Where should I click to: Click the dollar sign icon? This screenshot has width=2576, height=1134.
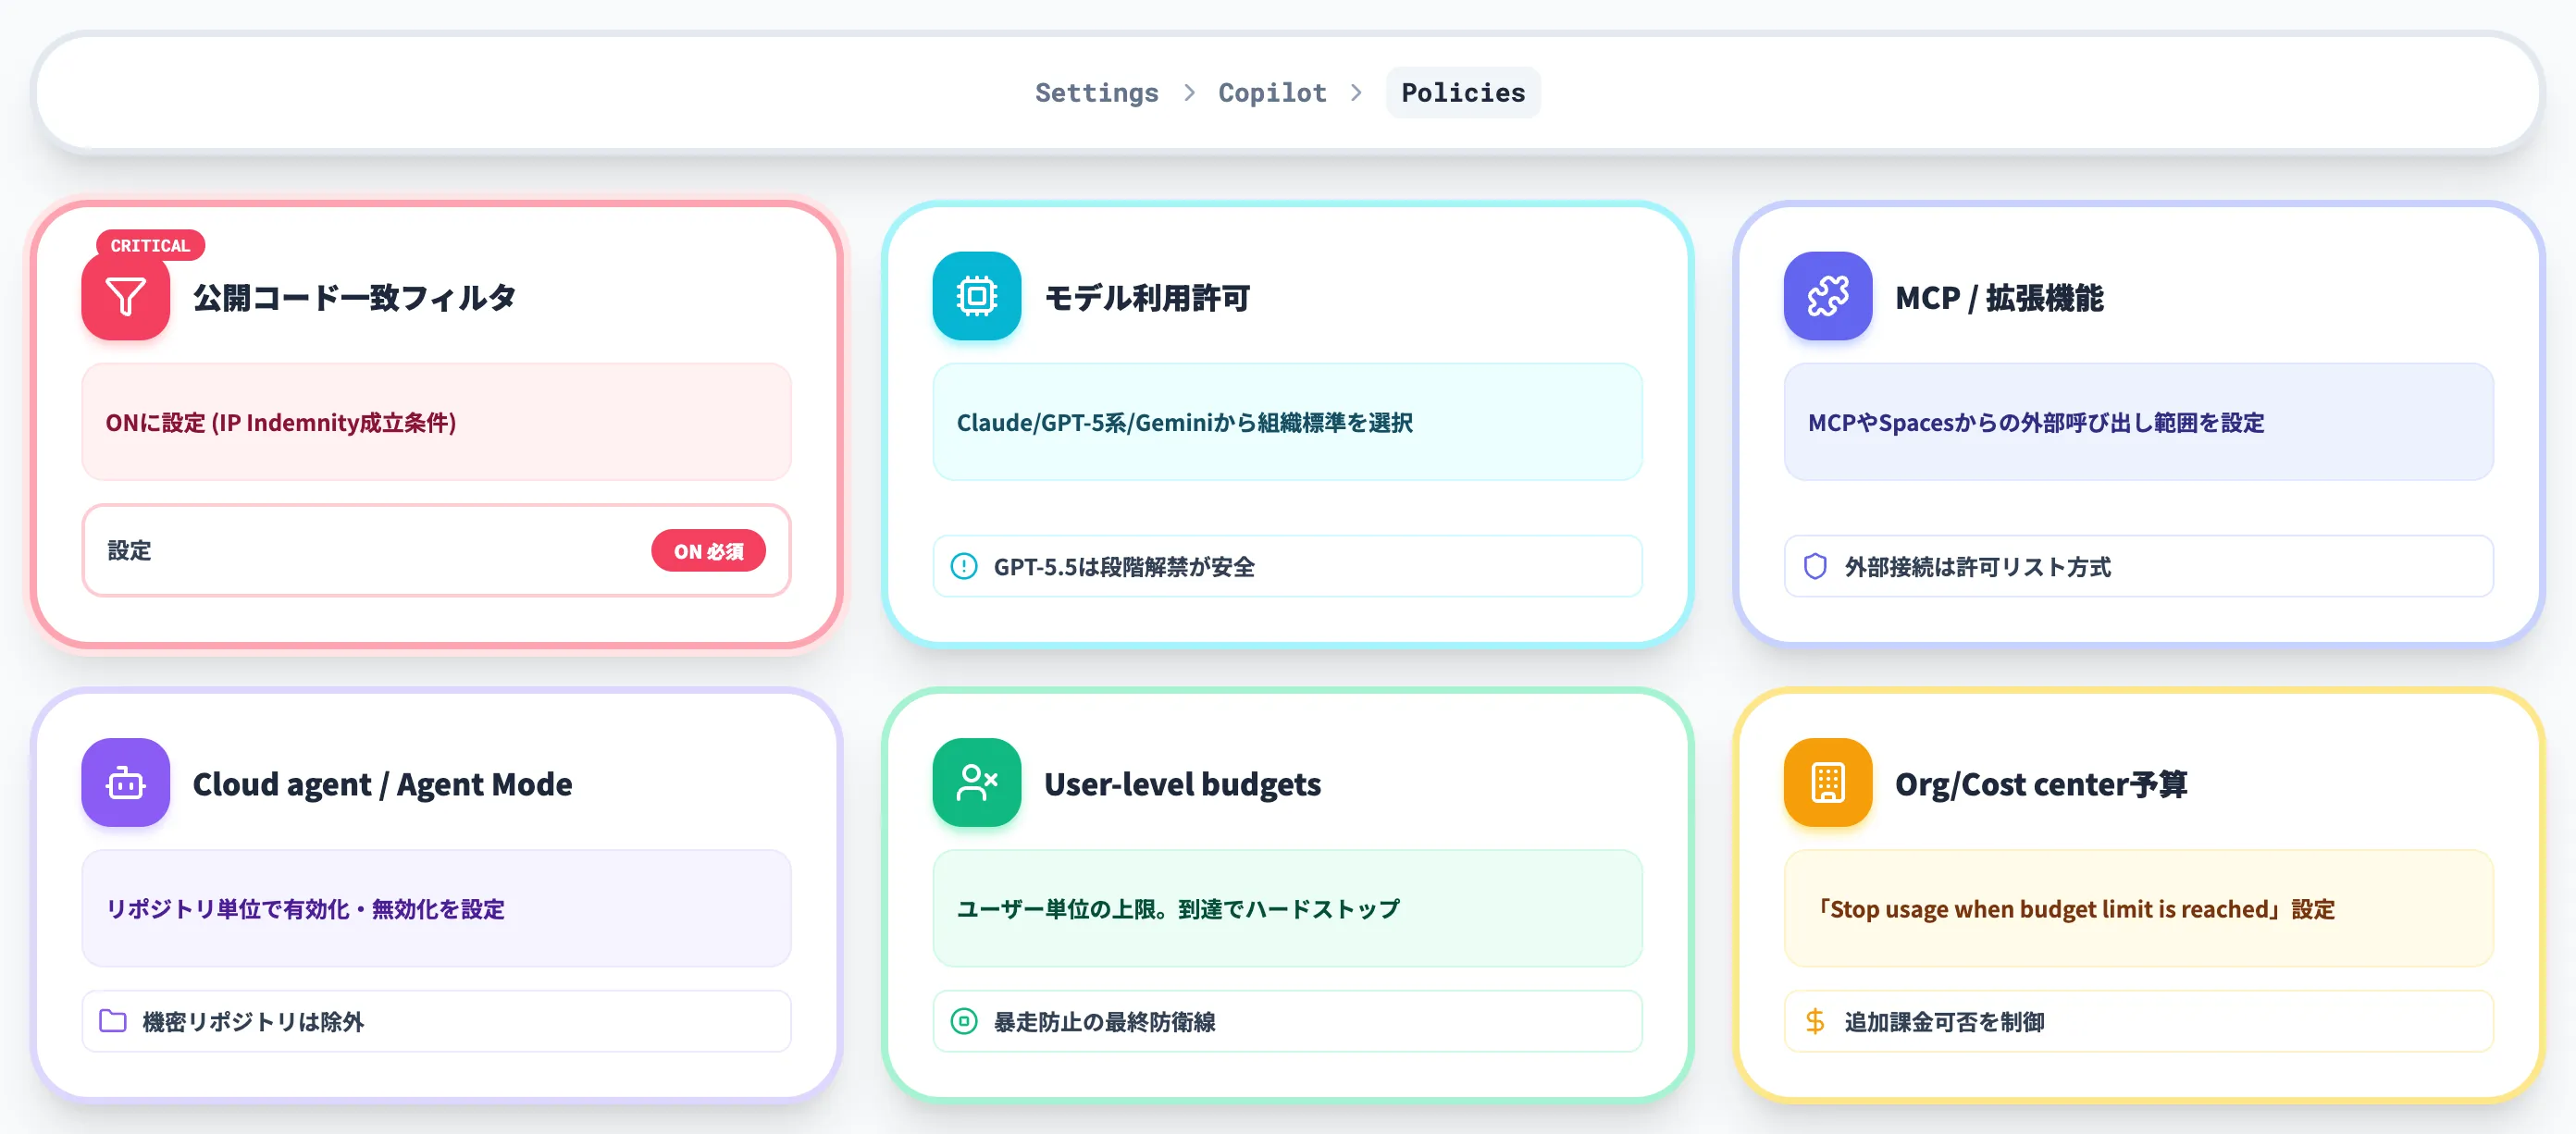click(x=1814, y=1021)
